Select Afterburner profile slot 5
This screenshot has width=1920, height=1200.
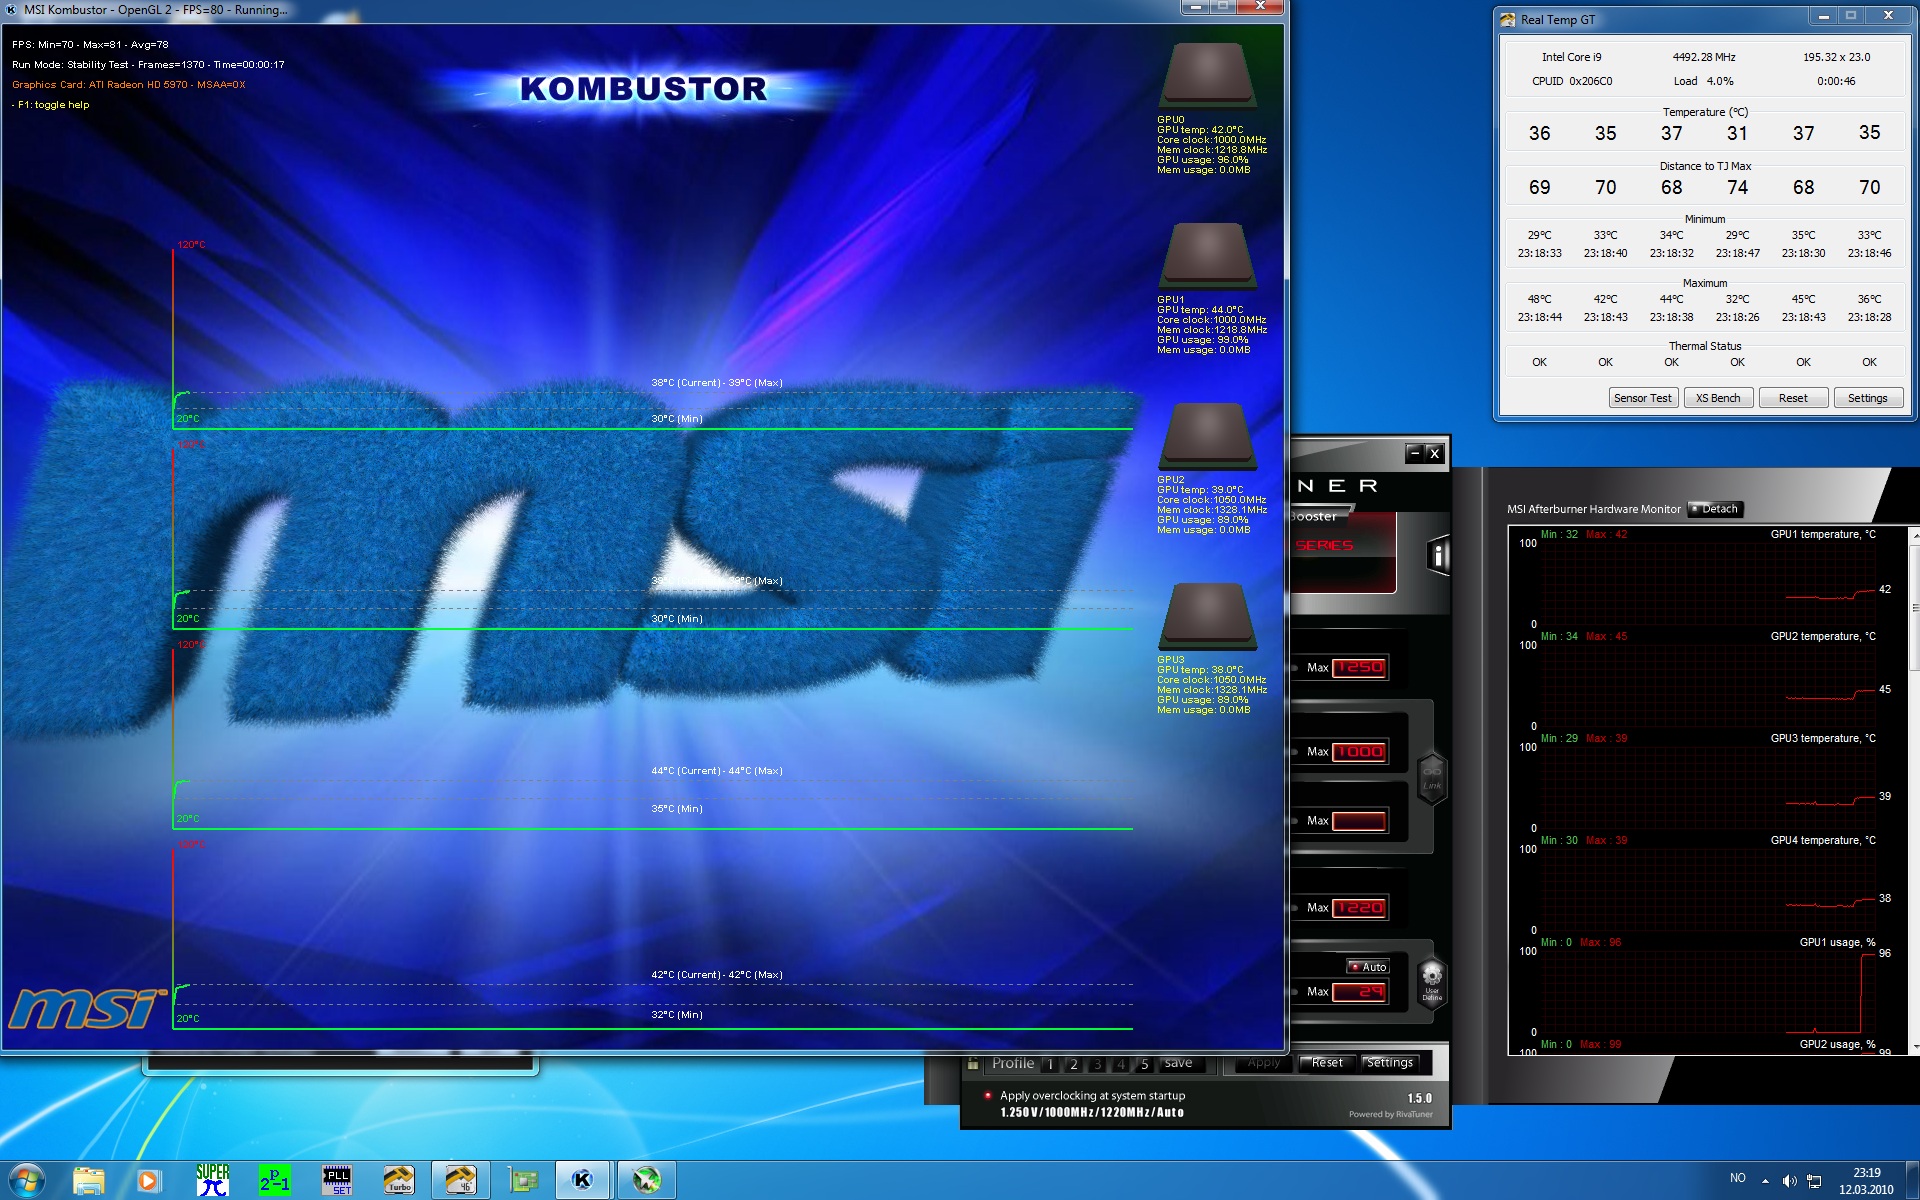(x=1145, y=1064)
